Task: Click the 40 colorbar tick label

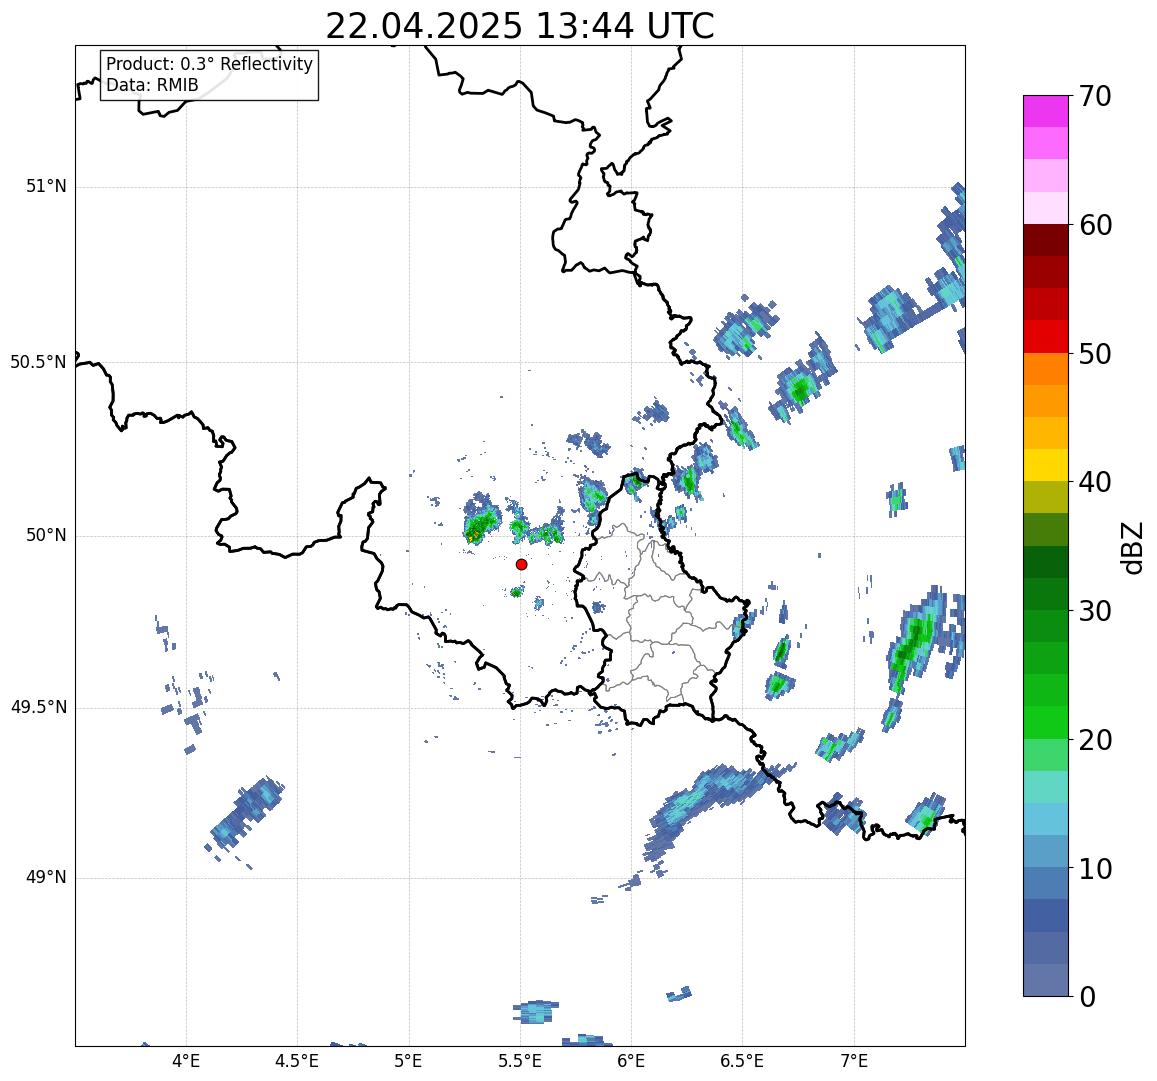Action: (x=1095, y=483)
